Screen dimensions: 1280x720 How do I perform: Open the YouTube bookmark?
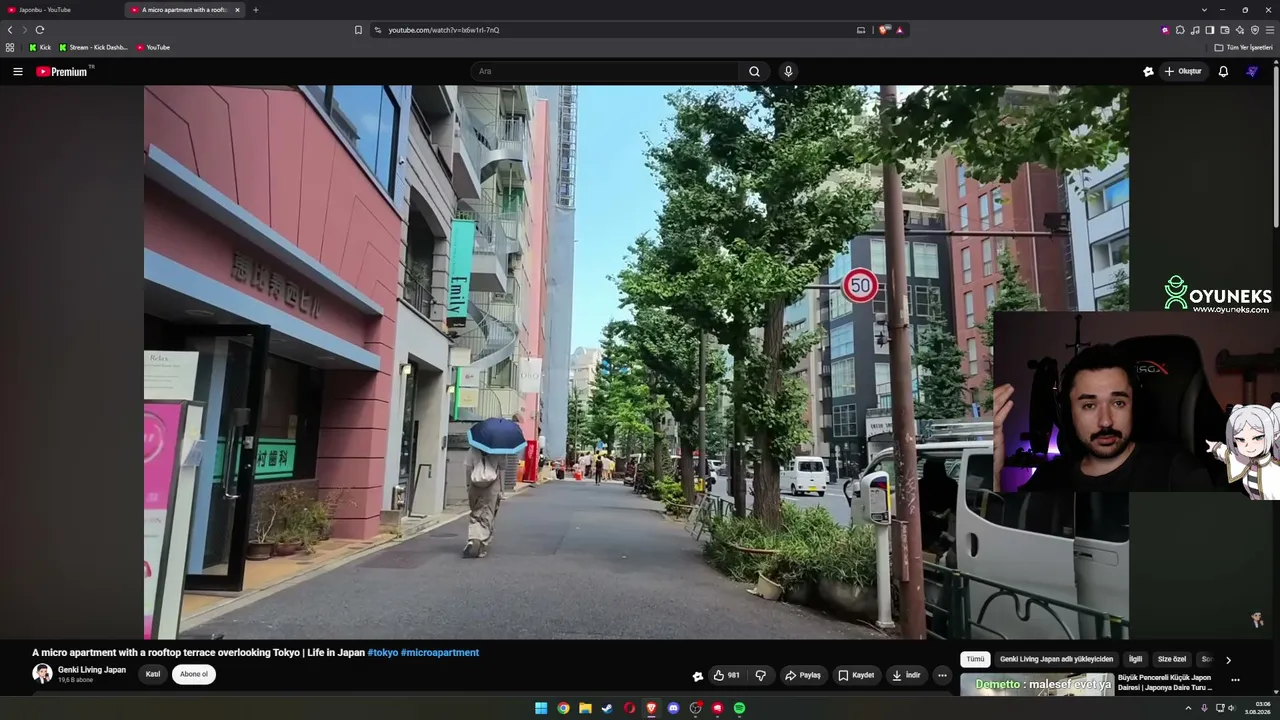tap(153, 47)
